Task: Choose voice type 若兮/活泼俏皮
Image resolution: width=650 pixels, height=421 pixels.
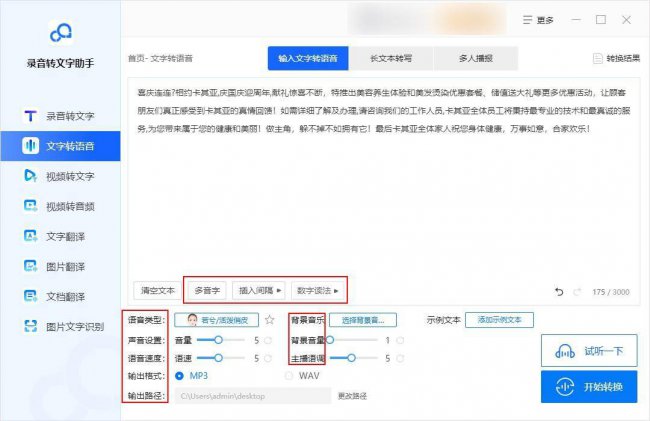Action: 216,320
